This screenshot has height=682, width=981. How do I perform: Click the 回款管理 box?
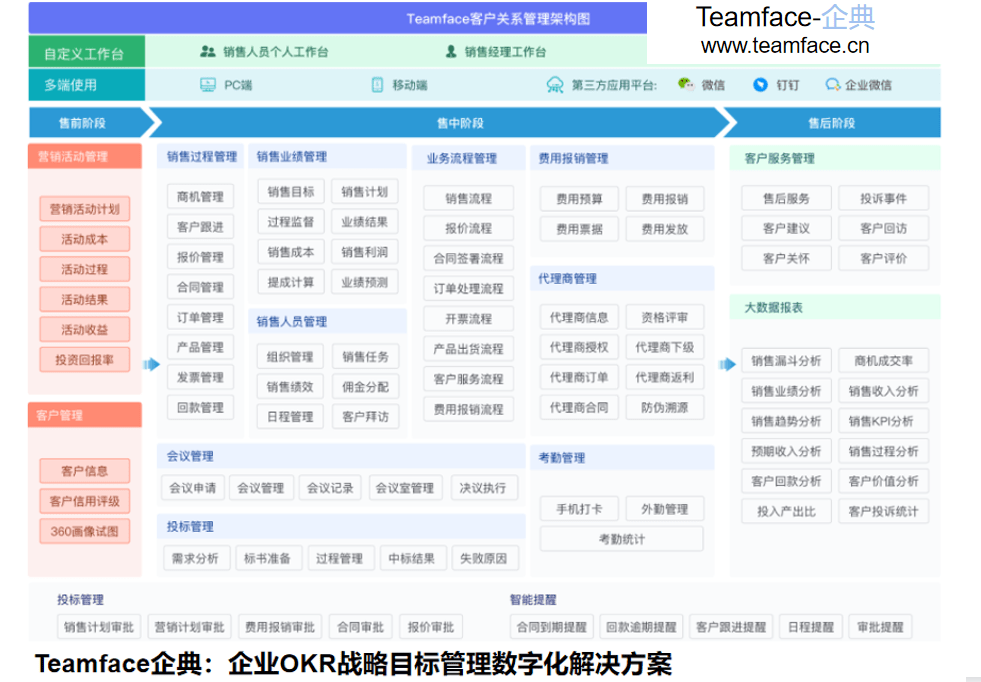tap(200, 407)
